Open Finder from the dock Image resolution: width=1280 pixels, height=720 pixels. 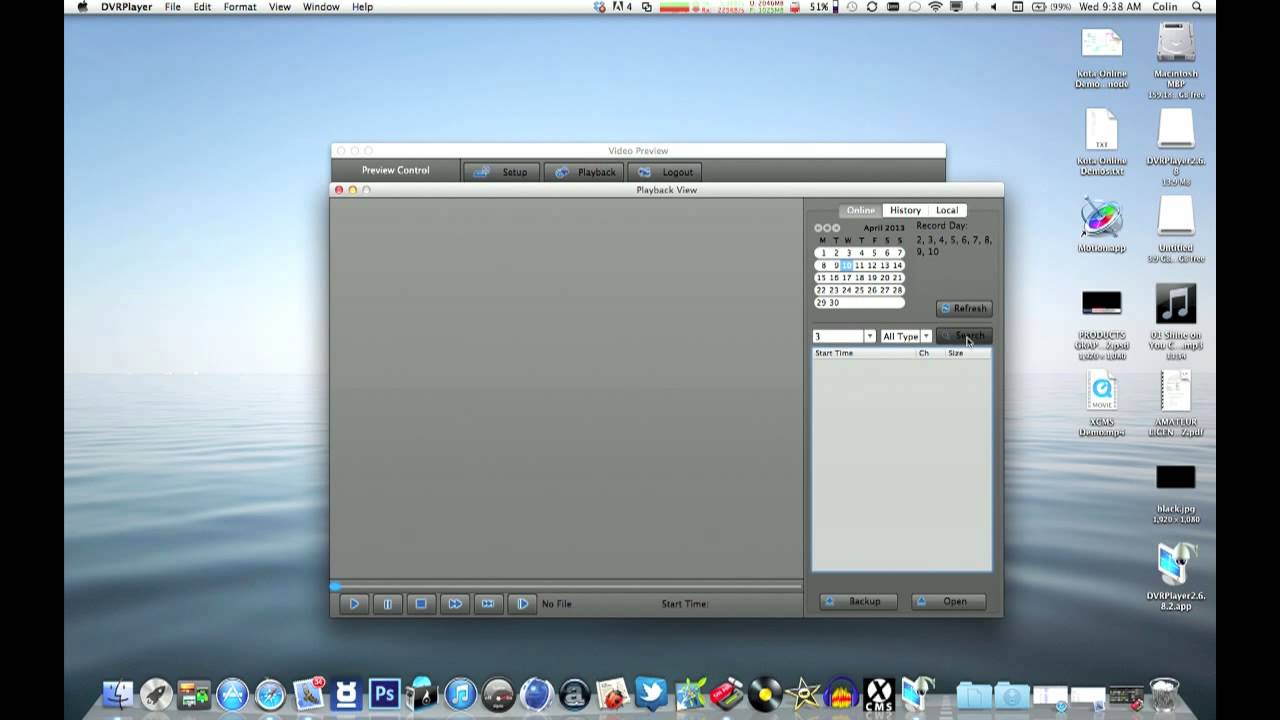point(118,694)
